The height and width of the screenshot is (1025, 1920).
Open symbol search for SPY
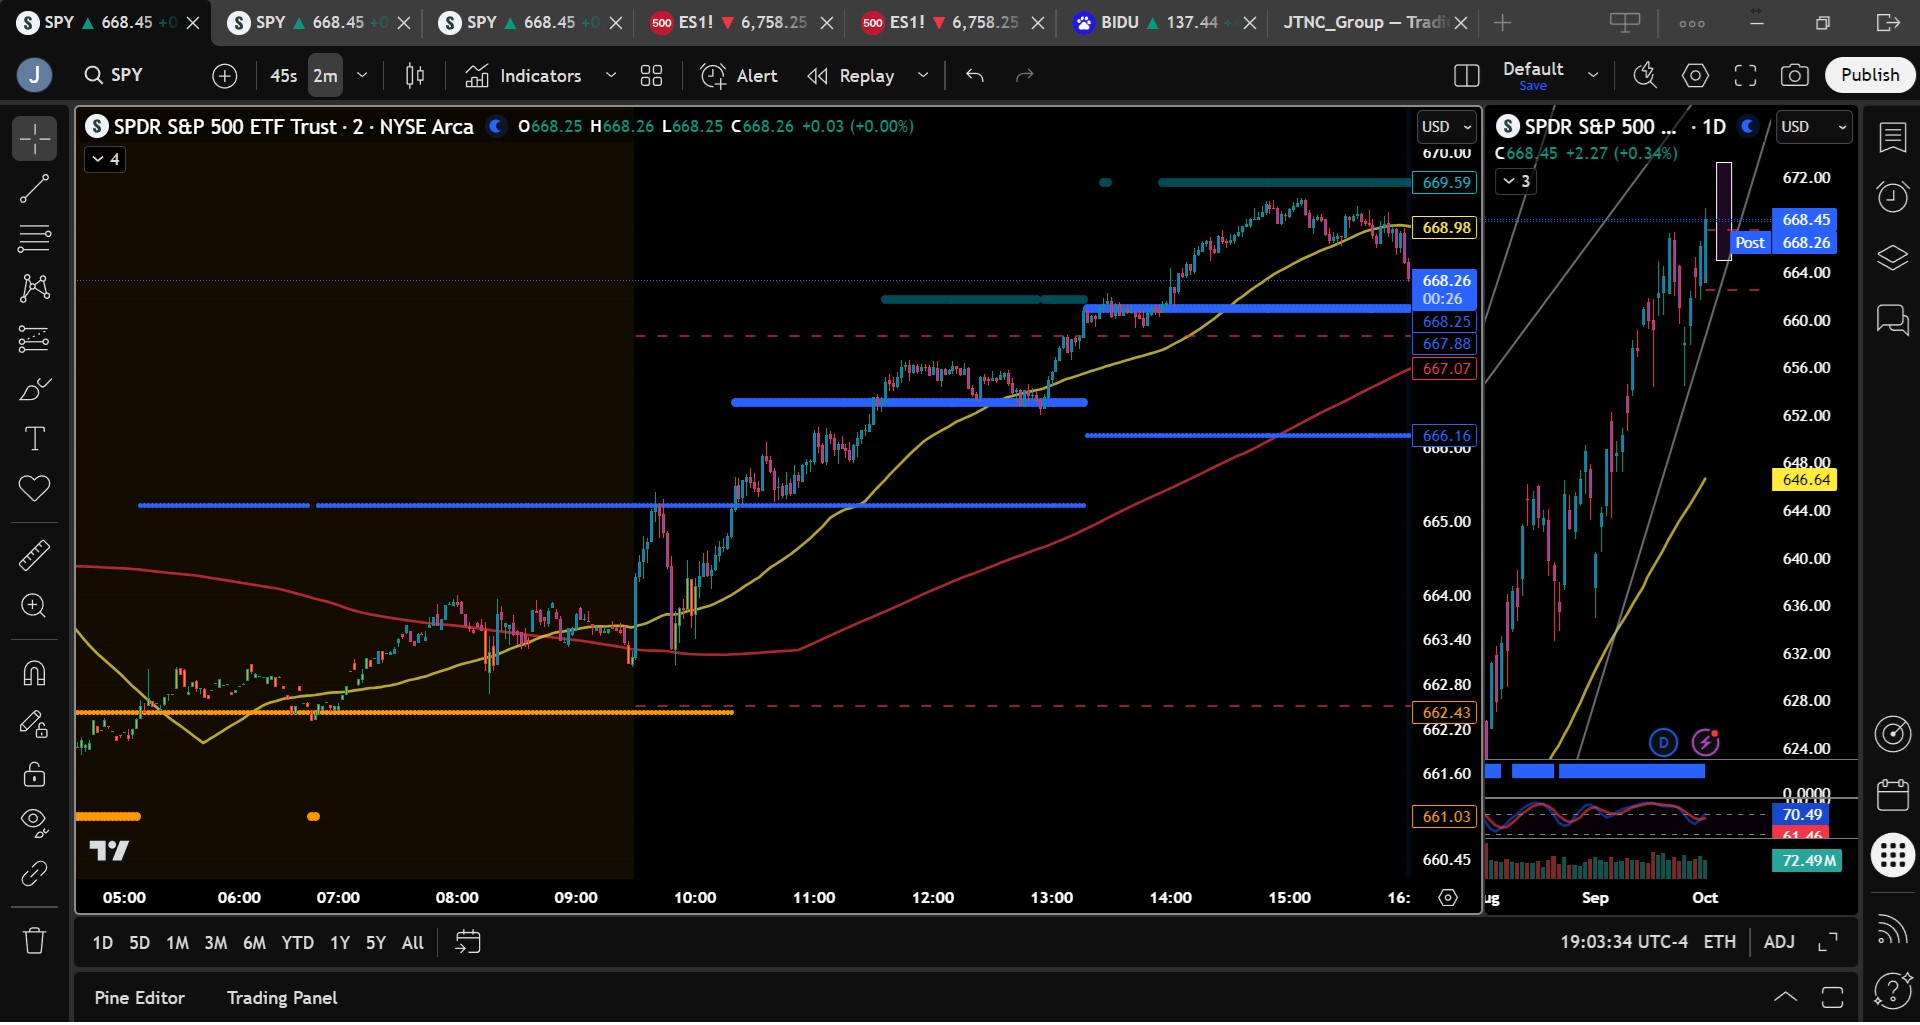[128, 76]
